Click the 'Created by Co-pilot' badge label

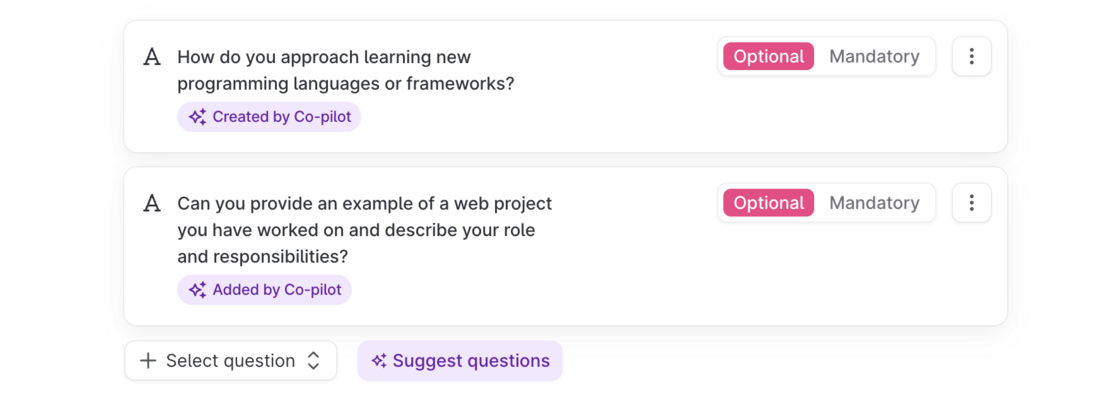pos(282,117)
